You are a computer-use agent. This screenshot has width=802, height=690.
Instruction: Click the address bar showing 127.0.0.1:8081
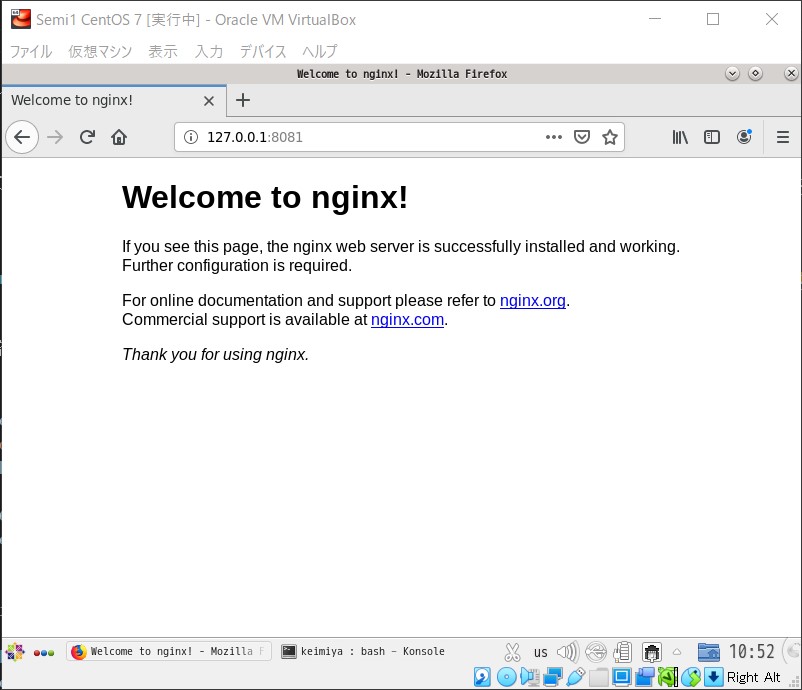coord(399,137)
